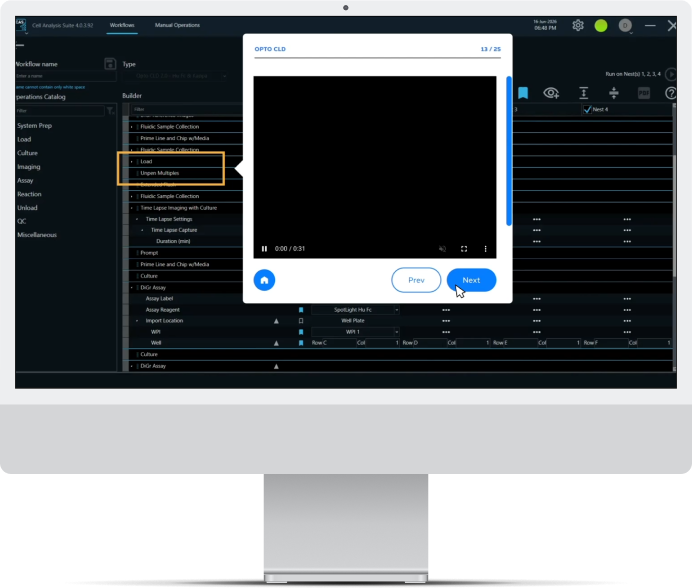This screenshot has width=692, height=588.
Task: Click the bookmark icon in Assay Reagent row
Action: point(301,310)
